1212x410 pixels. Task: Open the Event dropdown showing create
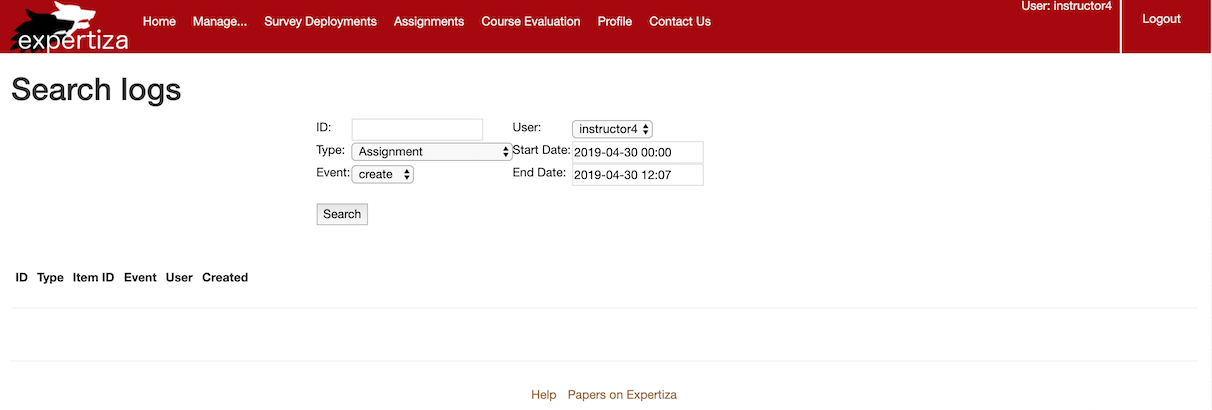pyautogui.click(x=382, y=174)
